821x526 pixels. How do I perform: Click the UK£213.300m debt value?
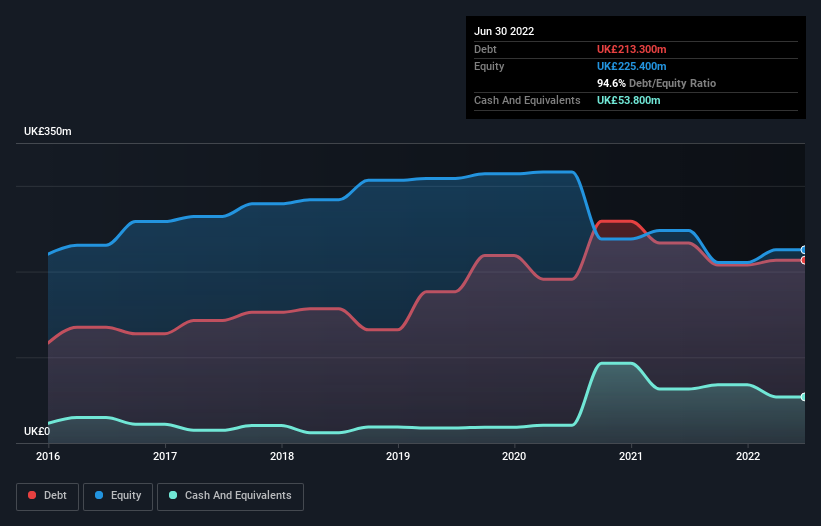tap(631, 49)
